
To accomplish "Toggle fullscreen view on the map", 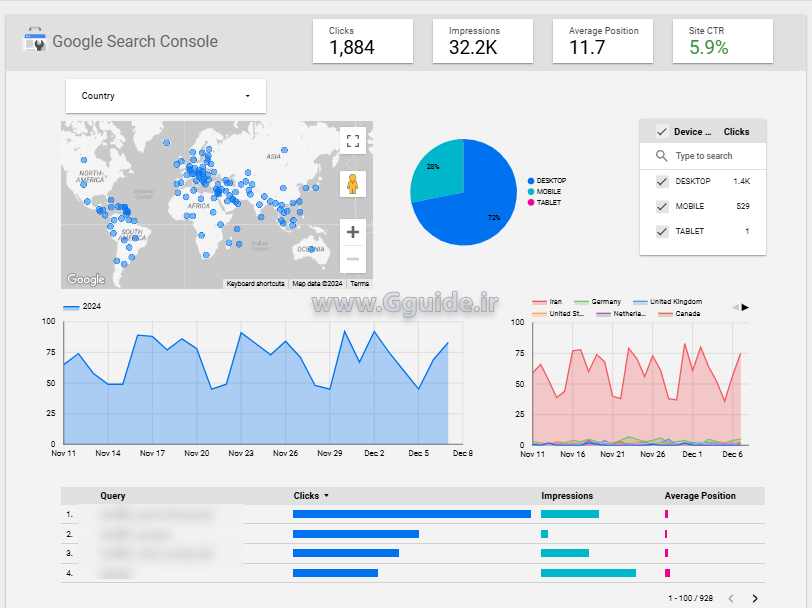I will [352, 141].
